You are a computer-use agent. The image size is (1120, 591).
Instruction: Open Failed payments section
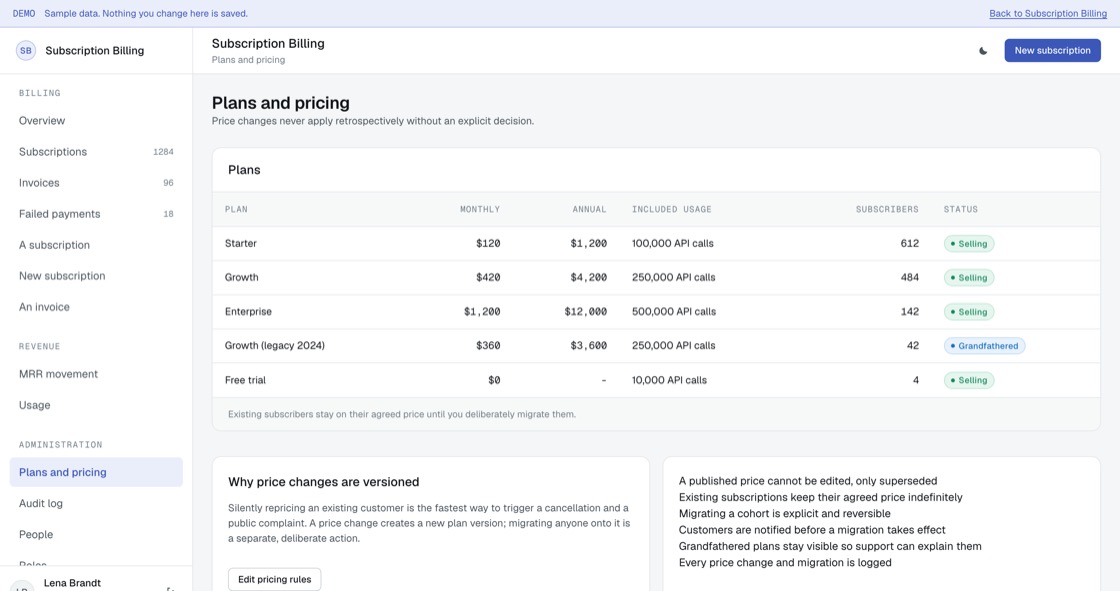pos(96,214)
